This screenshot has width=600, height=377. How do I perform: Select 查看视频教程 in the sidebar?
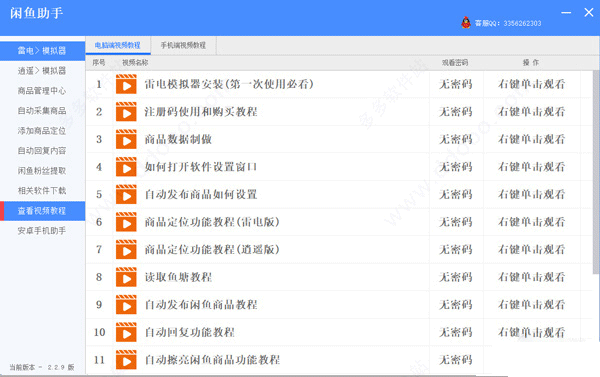(42, 211)
